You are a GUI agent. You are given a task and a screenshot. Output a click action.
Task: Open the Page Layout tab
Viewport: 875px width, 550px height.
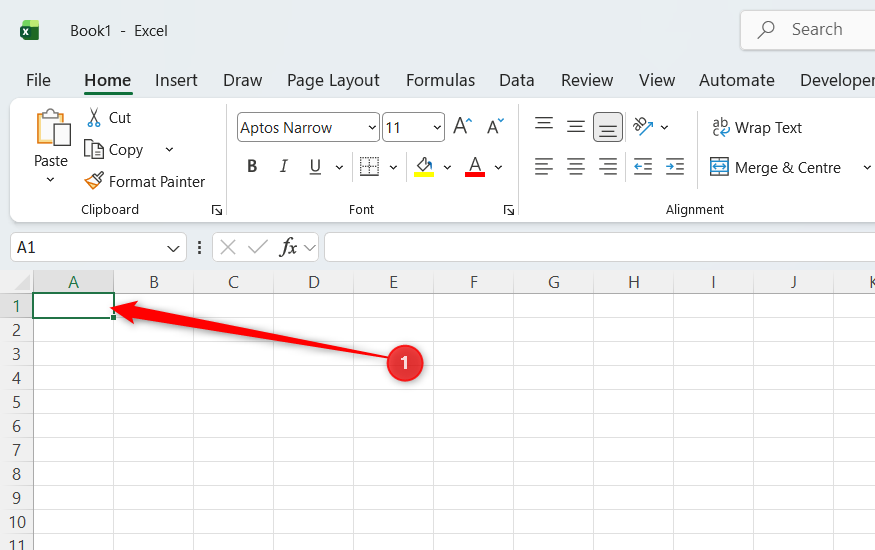[333, 80]
